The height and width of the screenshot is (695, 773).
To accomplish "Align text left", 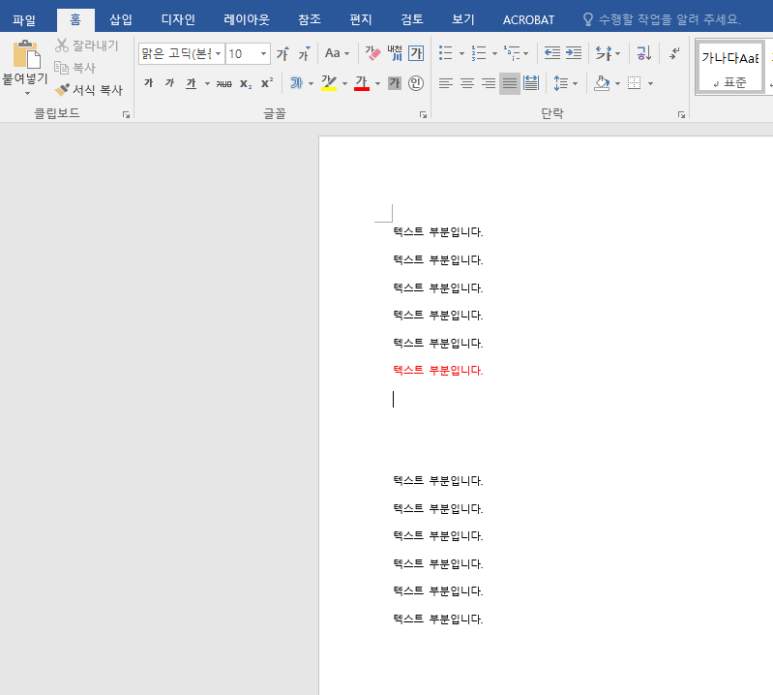I will pyautogui.click(x=446, y=83).
